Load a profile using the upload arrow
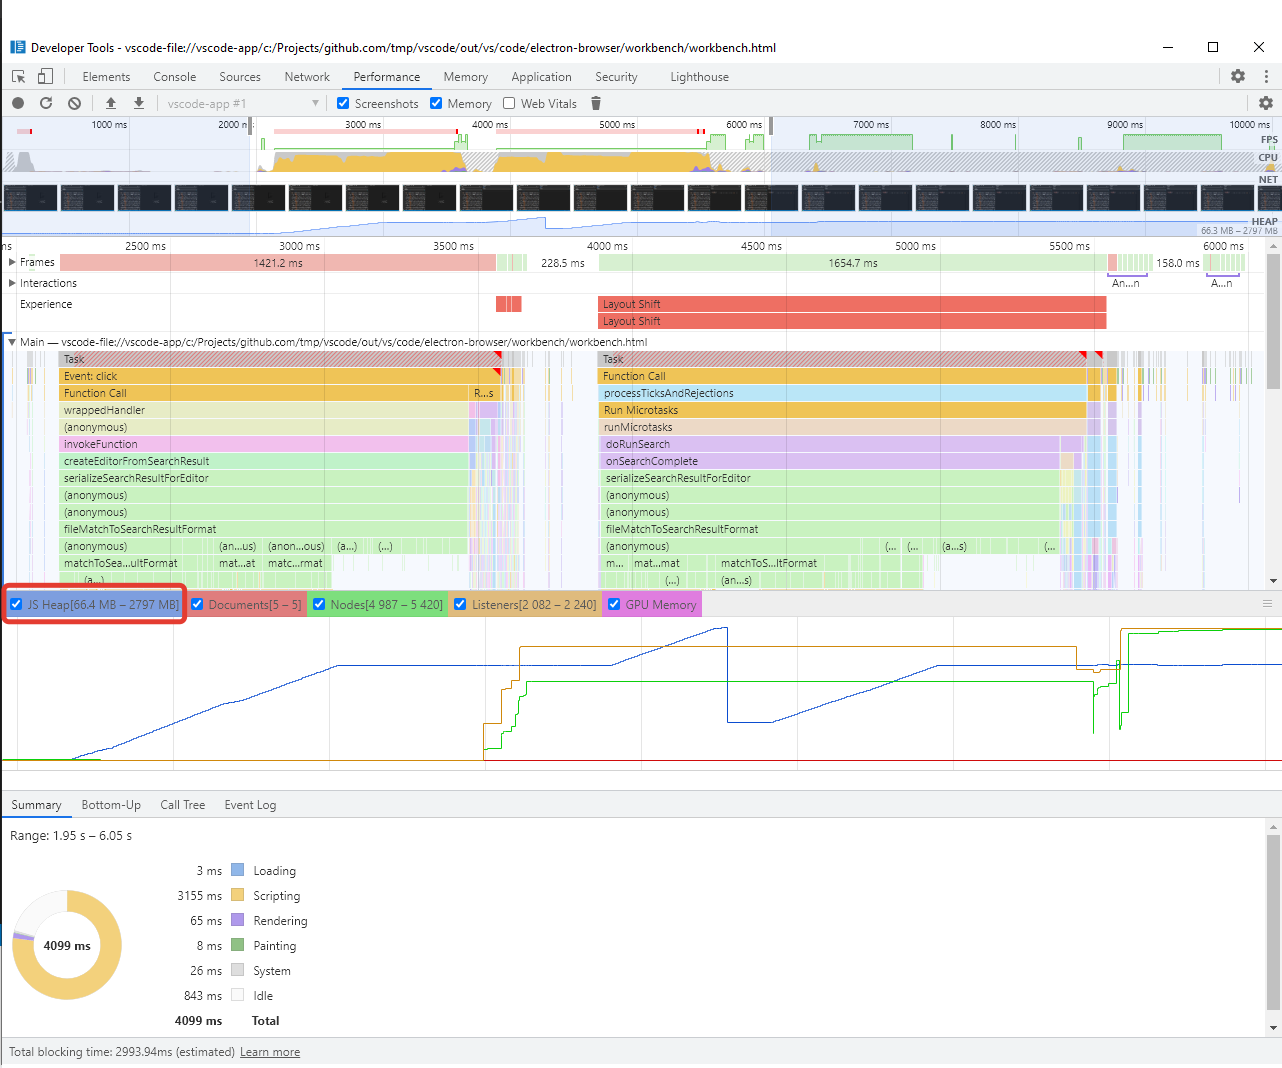This screenshot has height=1068, width=1282. (x=111, y=103)
